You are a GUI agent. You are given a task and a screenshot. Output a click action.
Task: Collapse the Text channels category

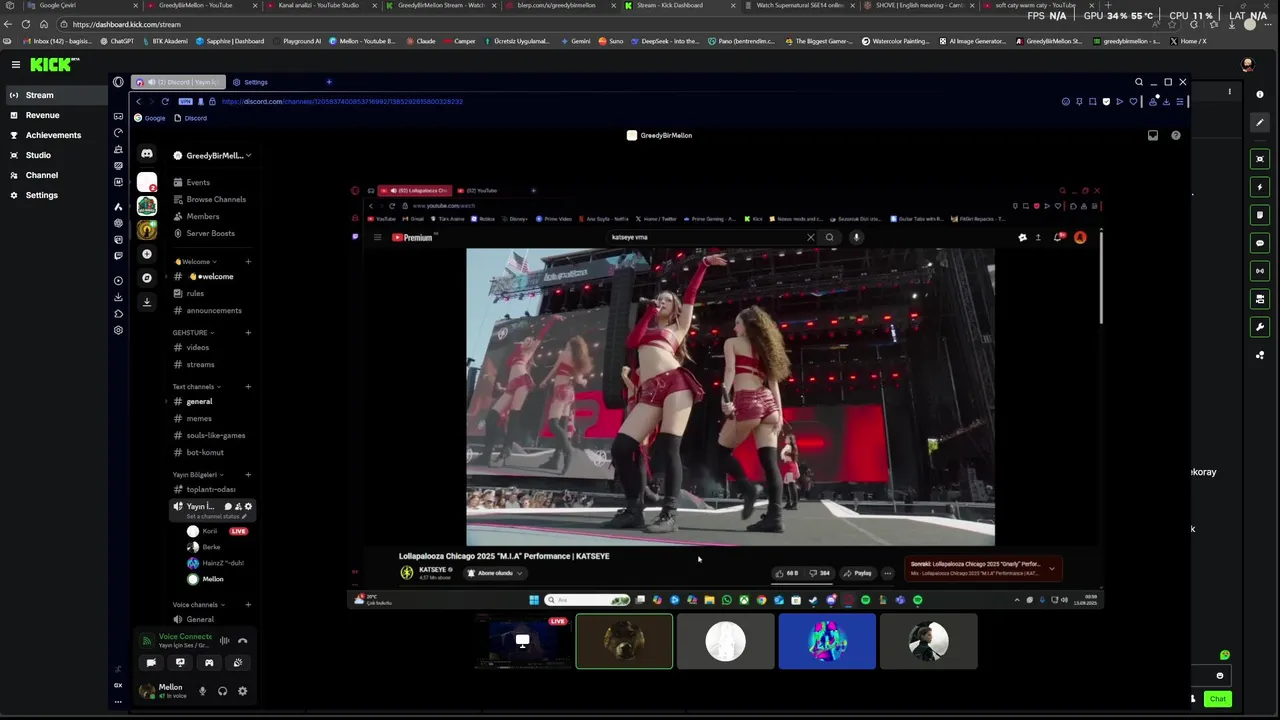point(197,386)
